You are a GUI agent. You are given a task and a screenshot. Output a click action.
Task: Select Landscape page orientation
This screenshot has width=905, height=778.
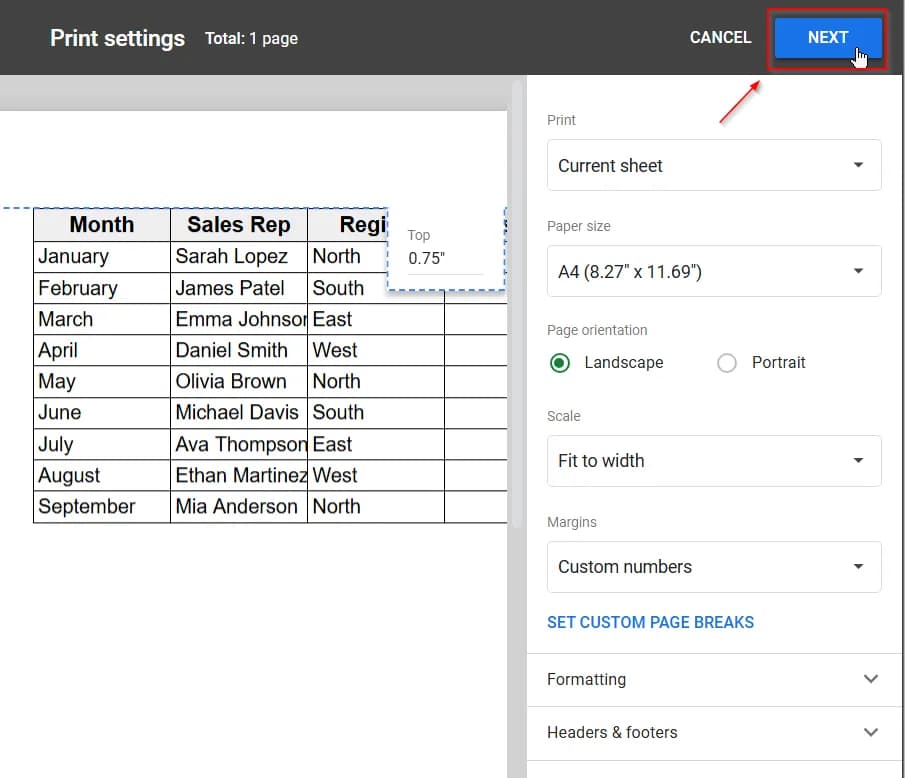pyautogui.click(x=560, y=363)
